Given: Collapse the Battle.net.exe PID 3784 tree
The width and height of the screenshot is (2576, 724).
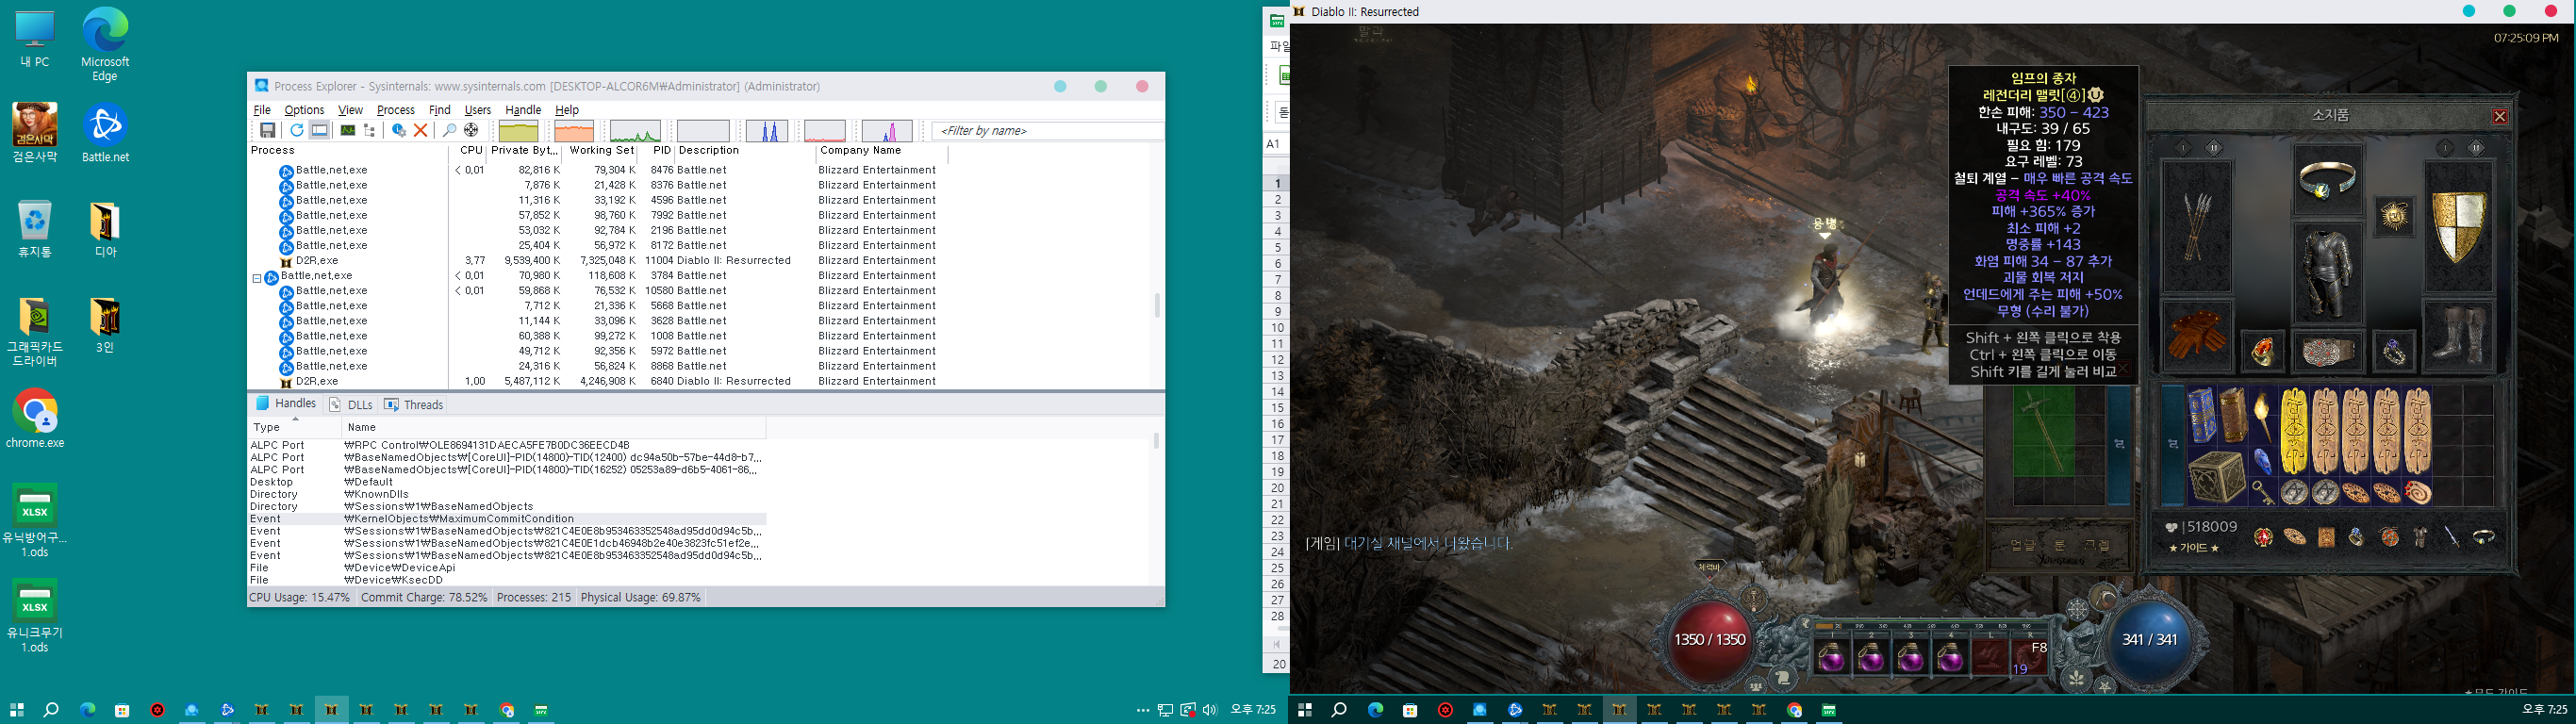Looking at the screenshot, I should tap(257, 277).
